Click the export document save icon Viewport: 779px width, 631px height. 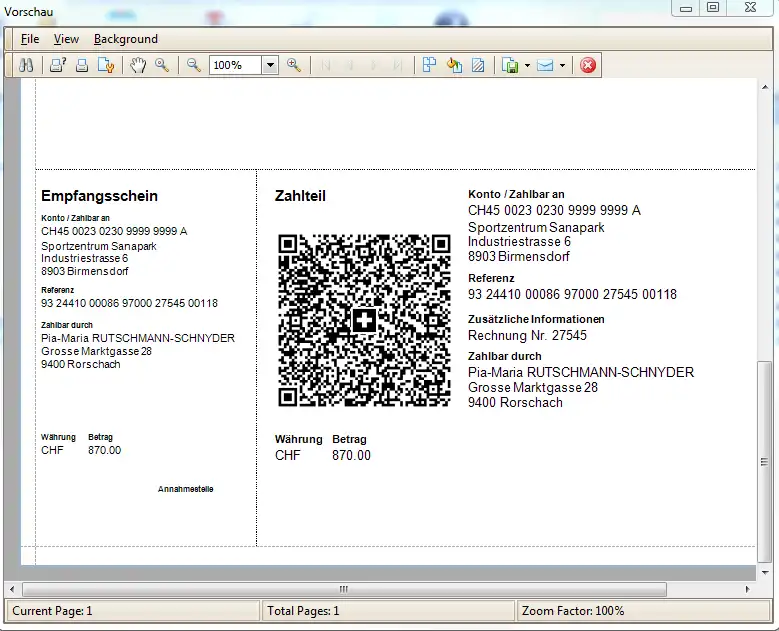(510, 65)
